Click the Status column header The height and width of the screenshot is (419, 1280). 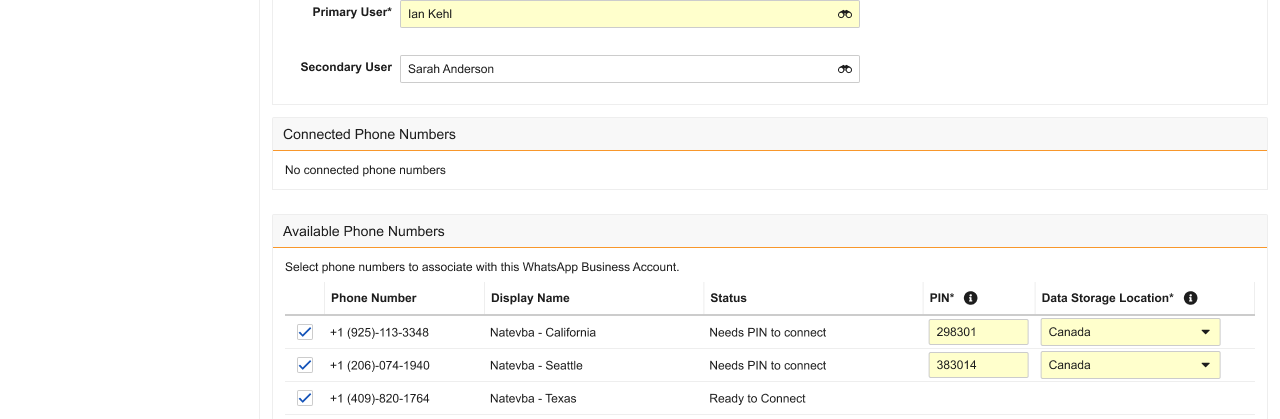tap(728, 298)
